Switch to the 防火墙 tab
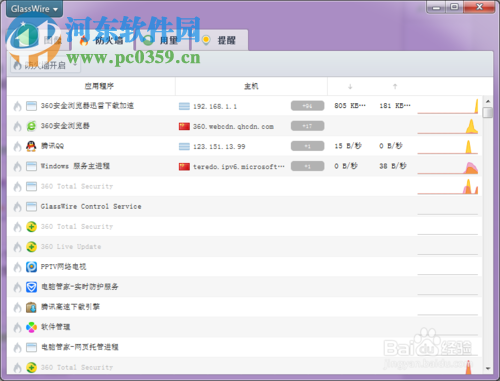 (x=103, y=40)
